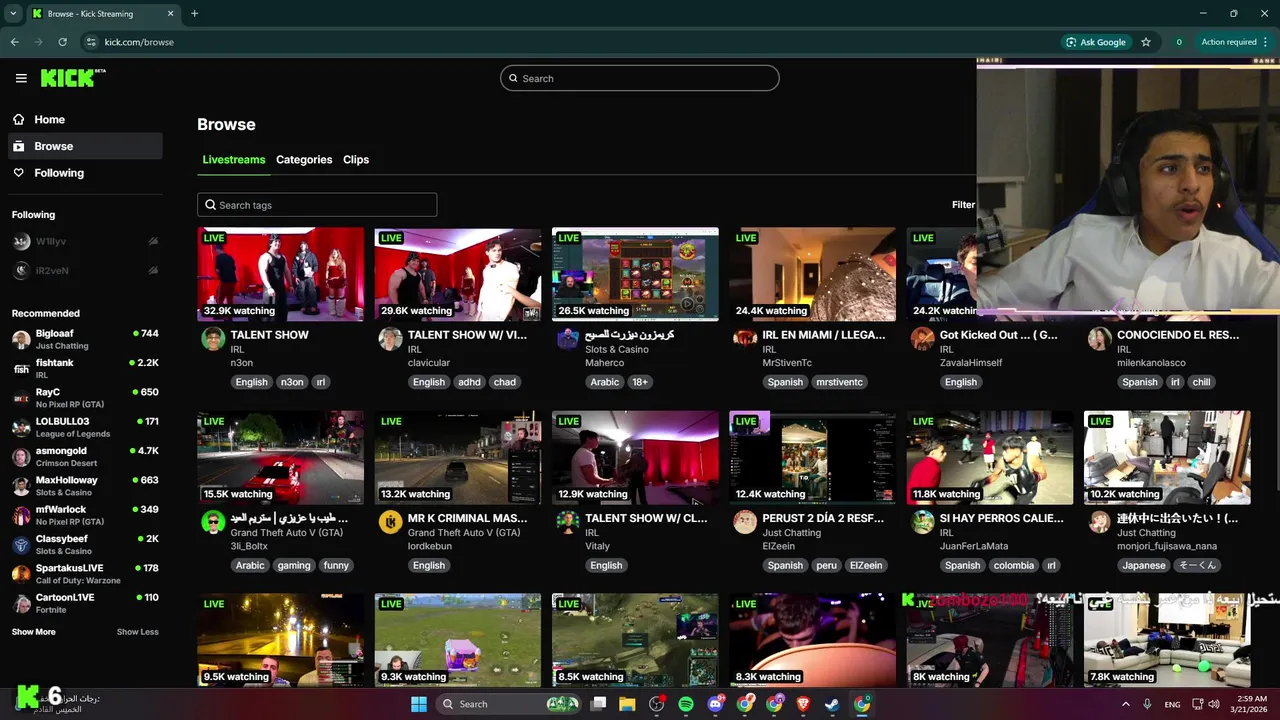The height and width of the screenshot is (720, 1280).
Task: Open Discord from the taskbar
Action: coord(715,704)
